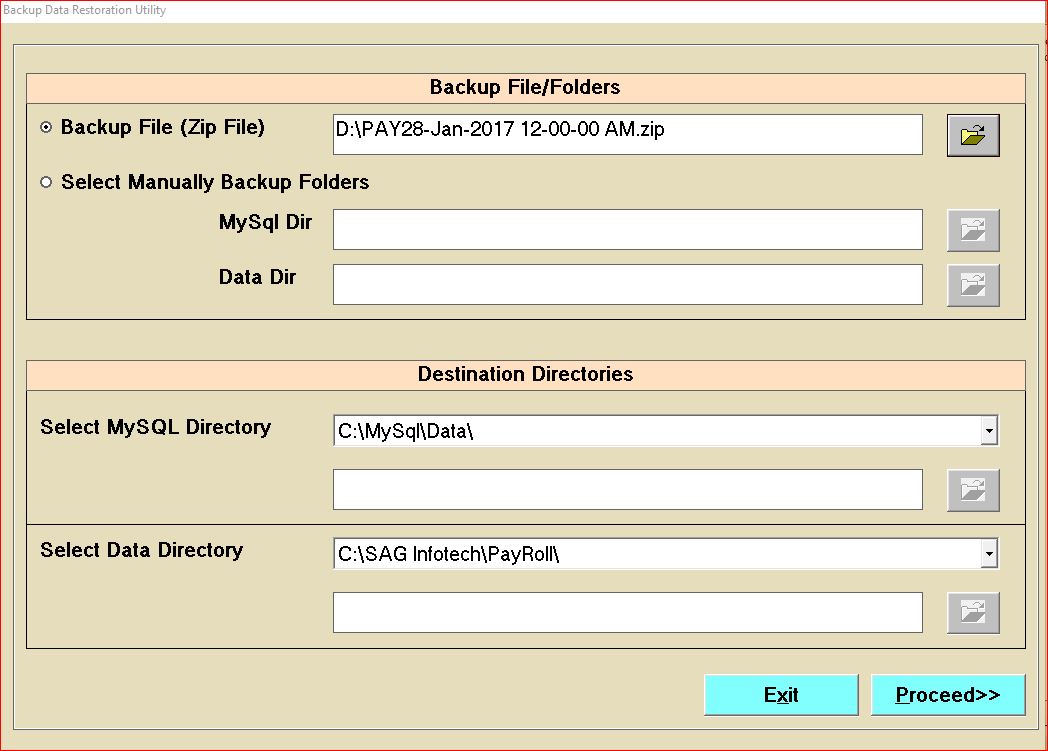The image size is (1048, 751).
Task: Click the Select Data Directory label
Action: (x=141, y=550)
